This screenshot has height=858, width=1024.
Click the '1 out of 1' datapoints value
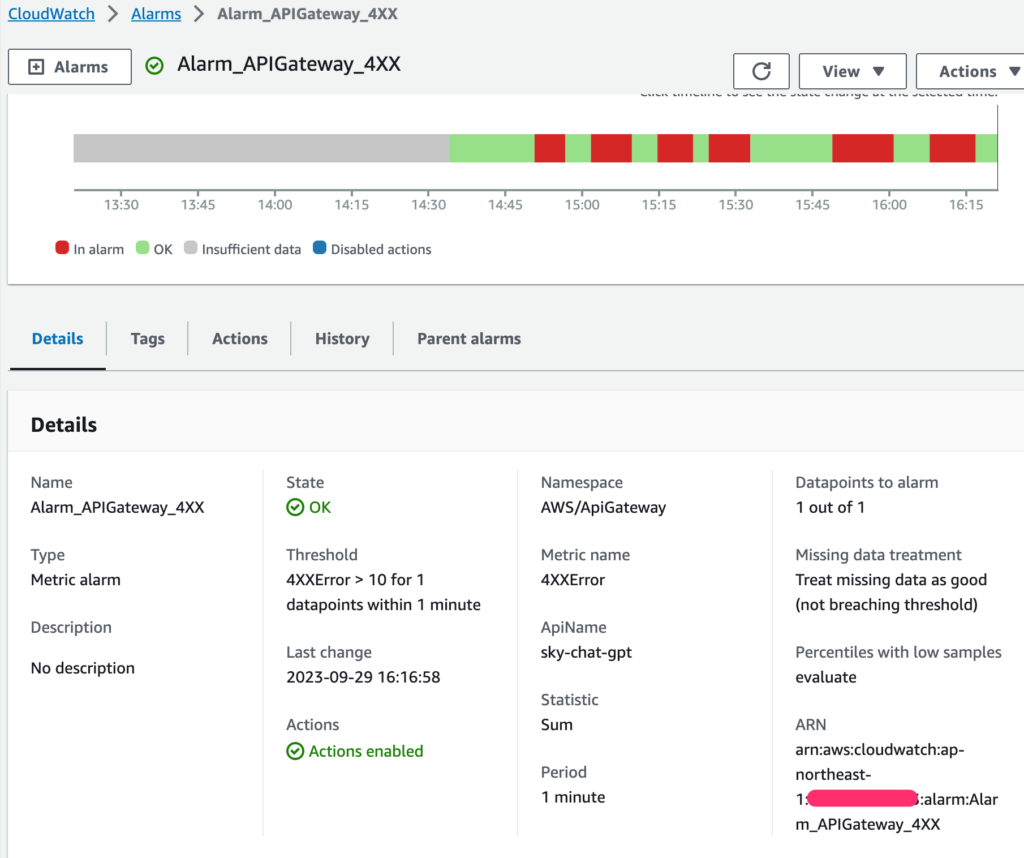pyautogui.click(x=830, y=507)
